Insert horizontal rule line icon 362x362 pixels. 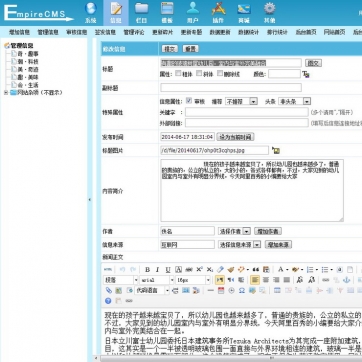click(x=210, y=290)
